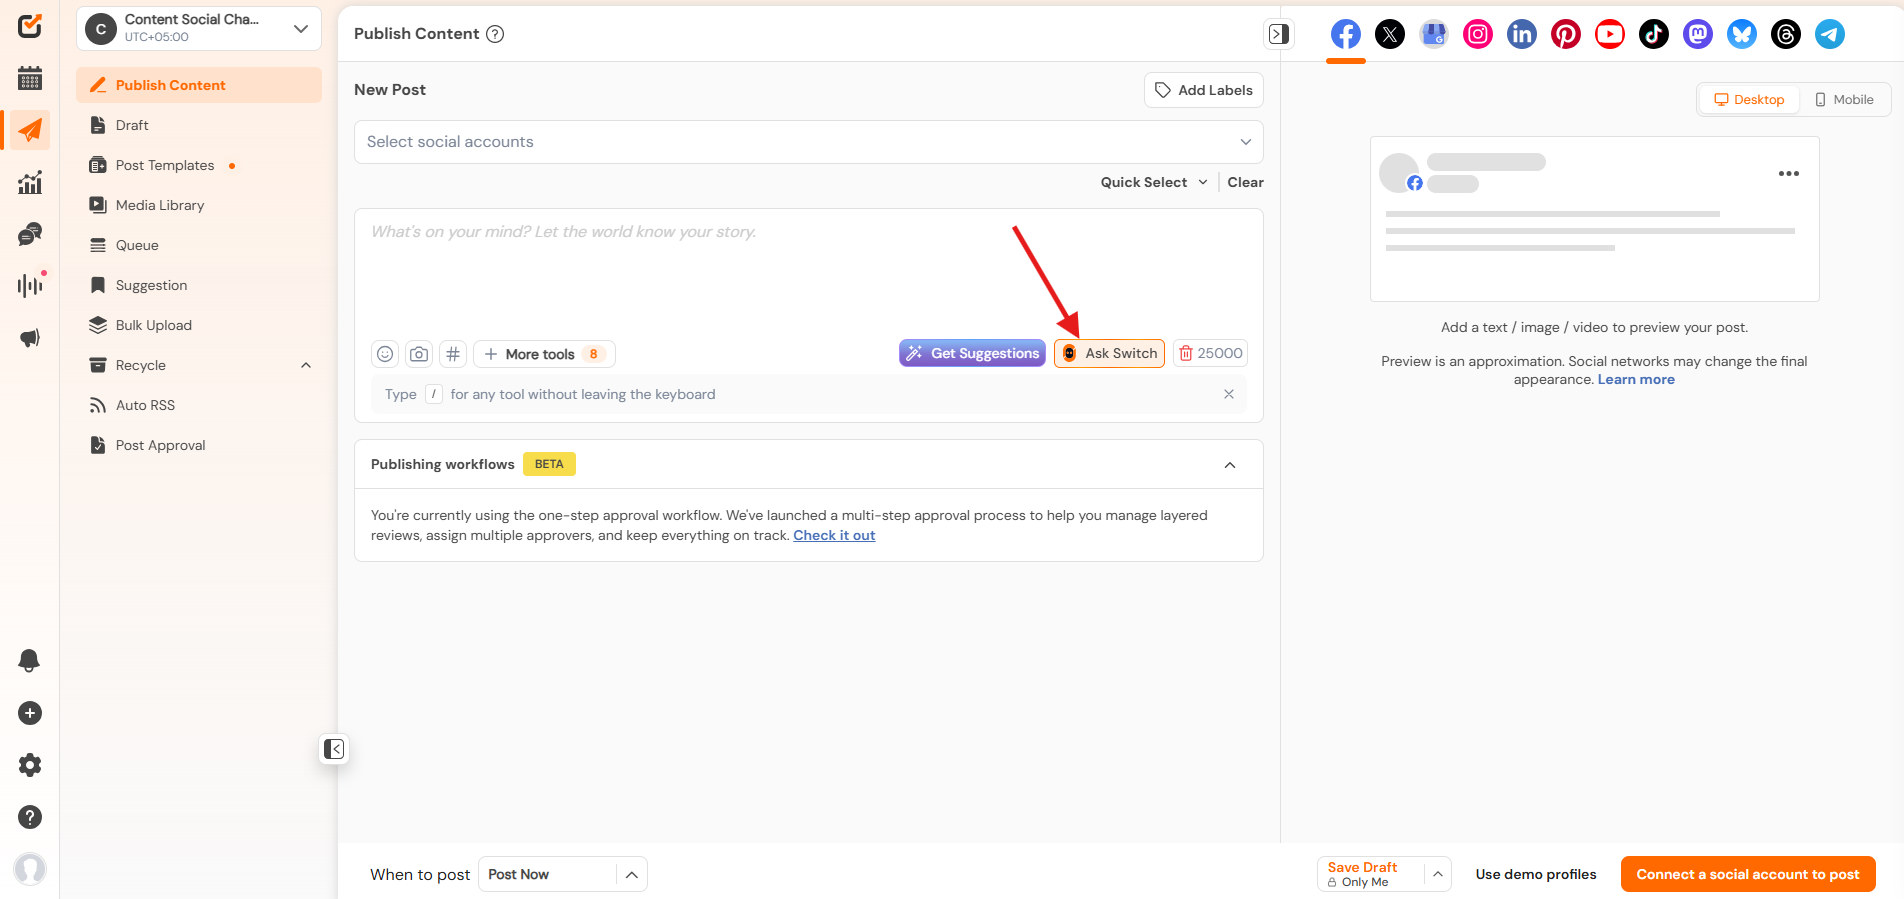This screenshot has width=1904, height=899.
Task: Open settings gear icon in left rail
Action: click(x=30, y=765)
